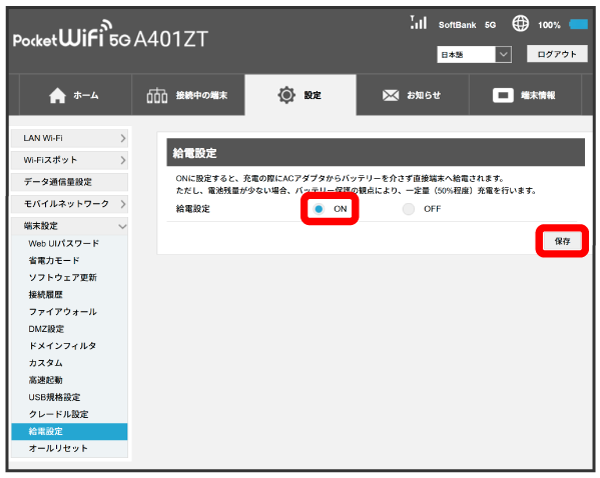Expand the モバイルネットワーク sidebar section

pyautogui.click(x=70, y=204)
